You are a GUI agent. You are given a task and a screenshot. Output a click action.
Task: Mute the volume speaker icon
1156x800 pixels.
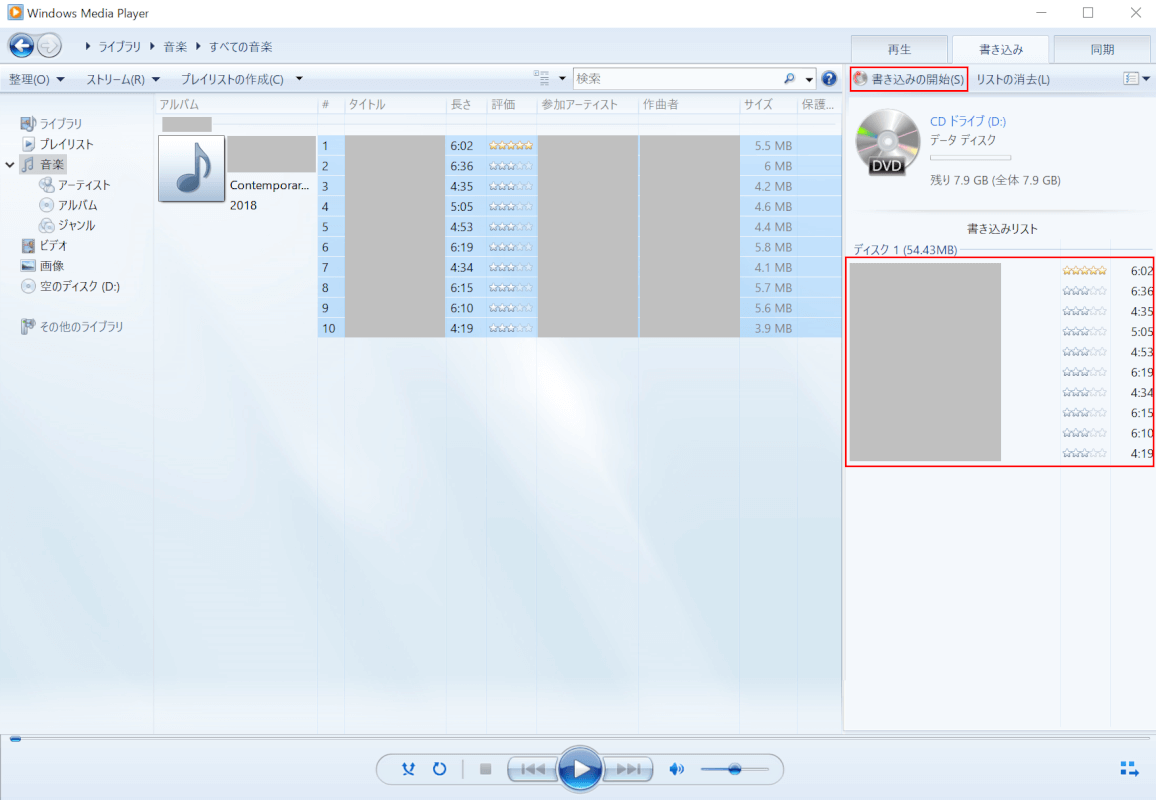pyautogui.click(x=676, y=769)
